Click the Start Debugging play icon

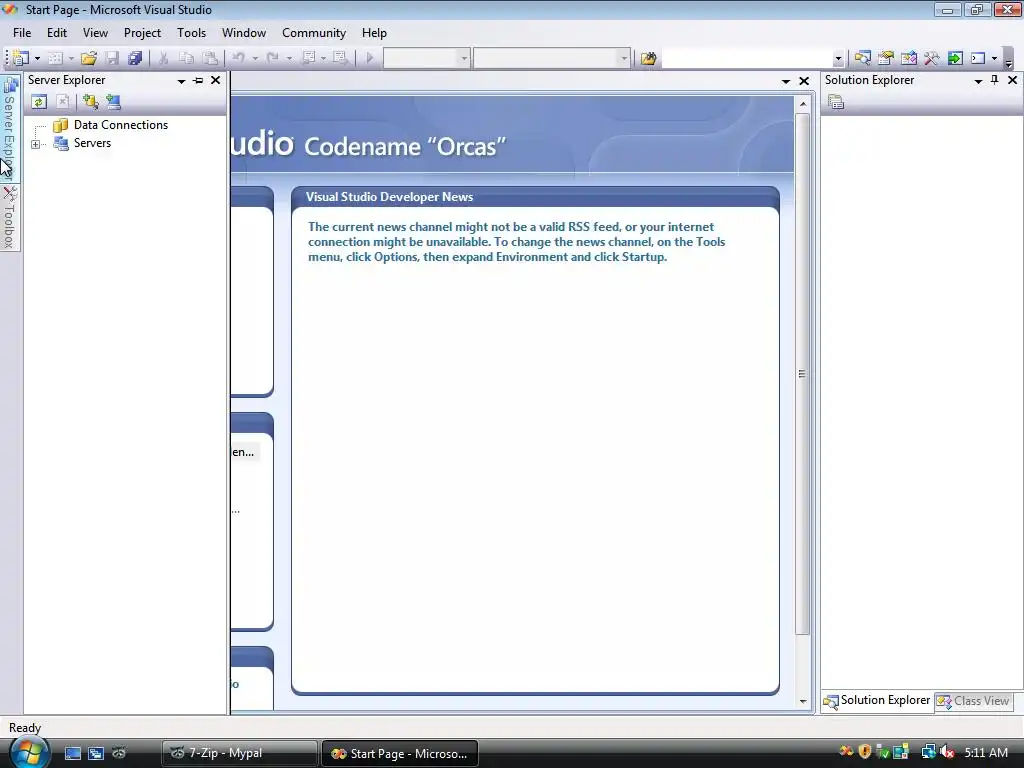[x=370, y=58]
